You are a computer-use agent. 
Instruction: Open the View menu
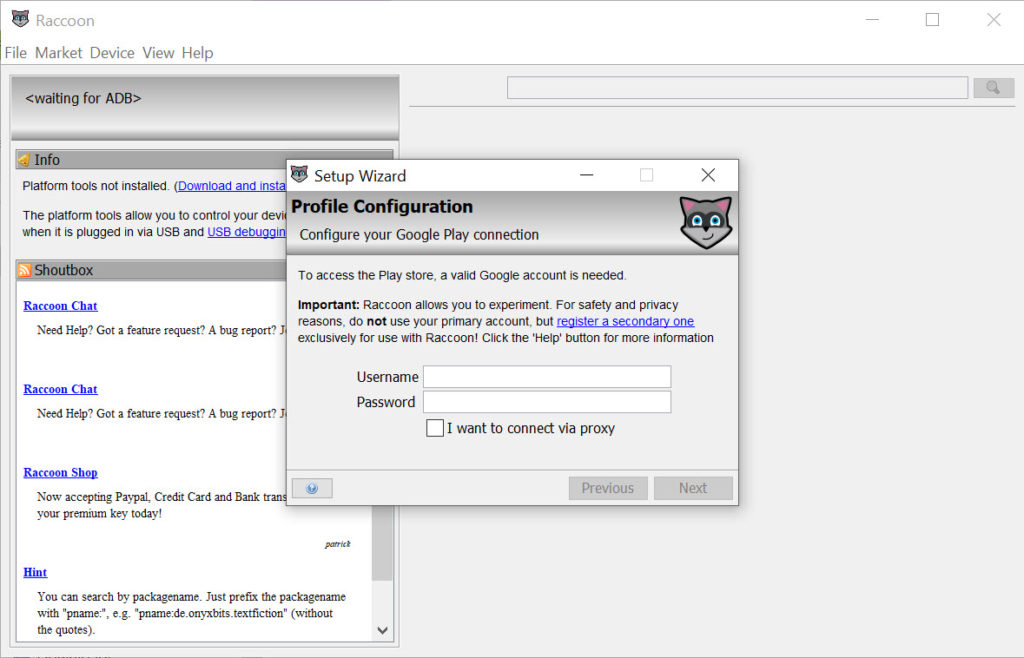(158, 53)
